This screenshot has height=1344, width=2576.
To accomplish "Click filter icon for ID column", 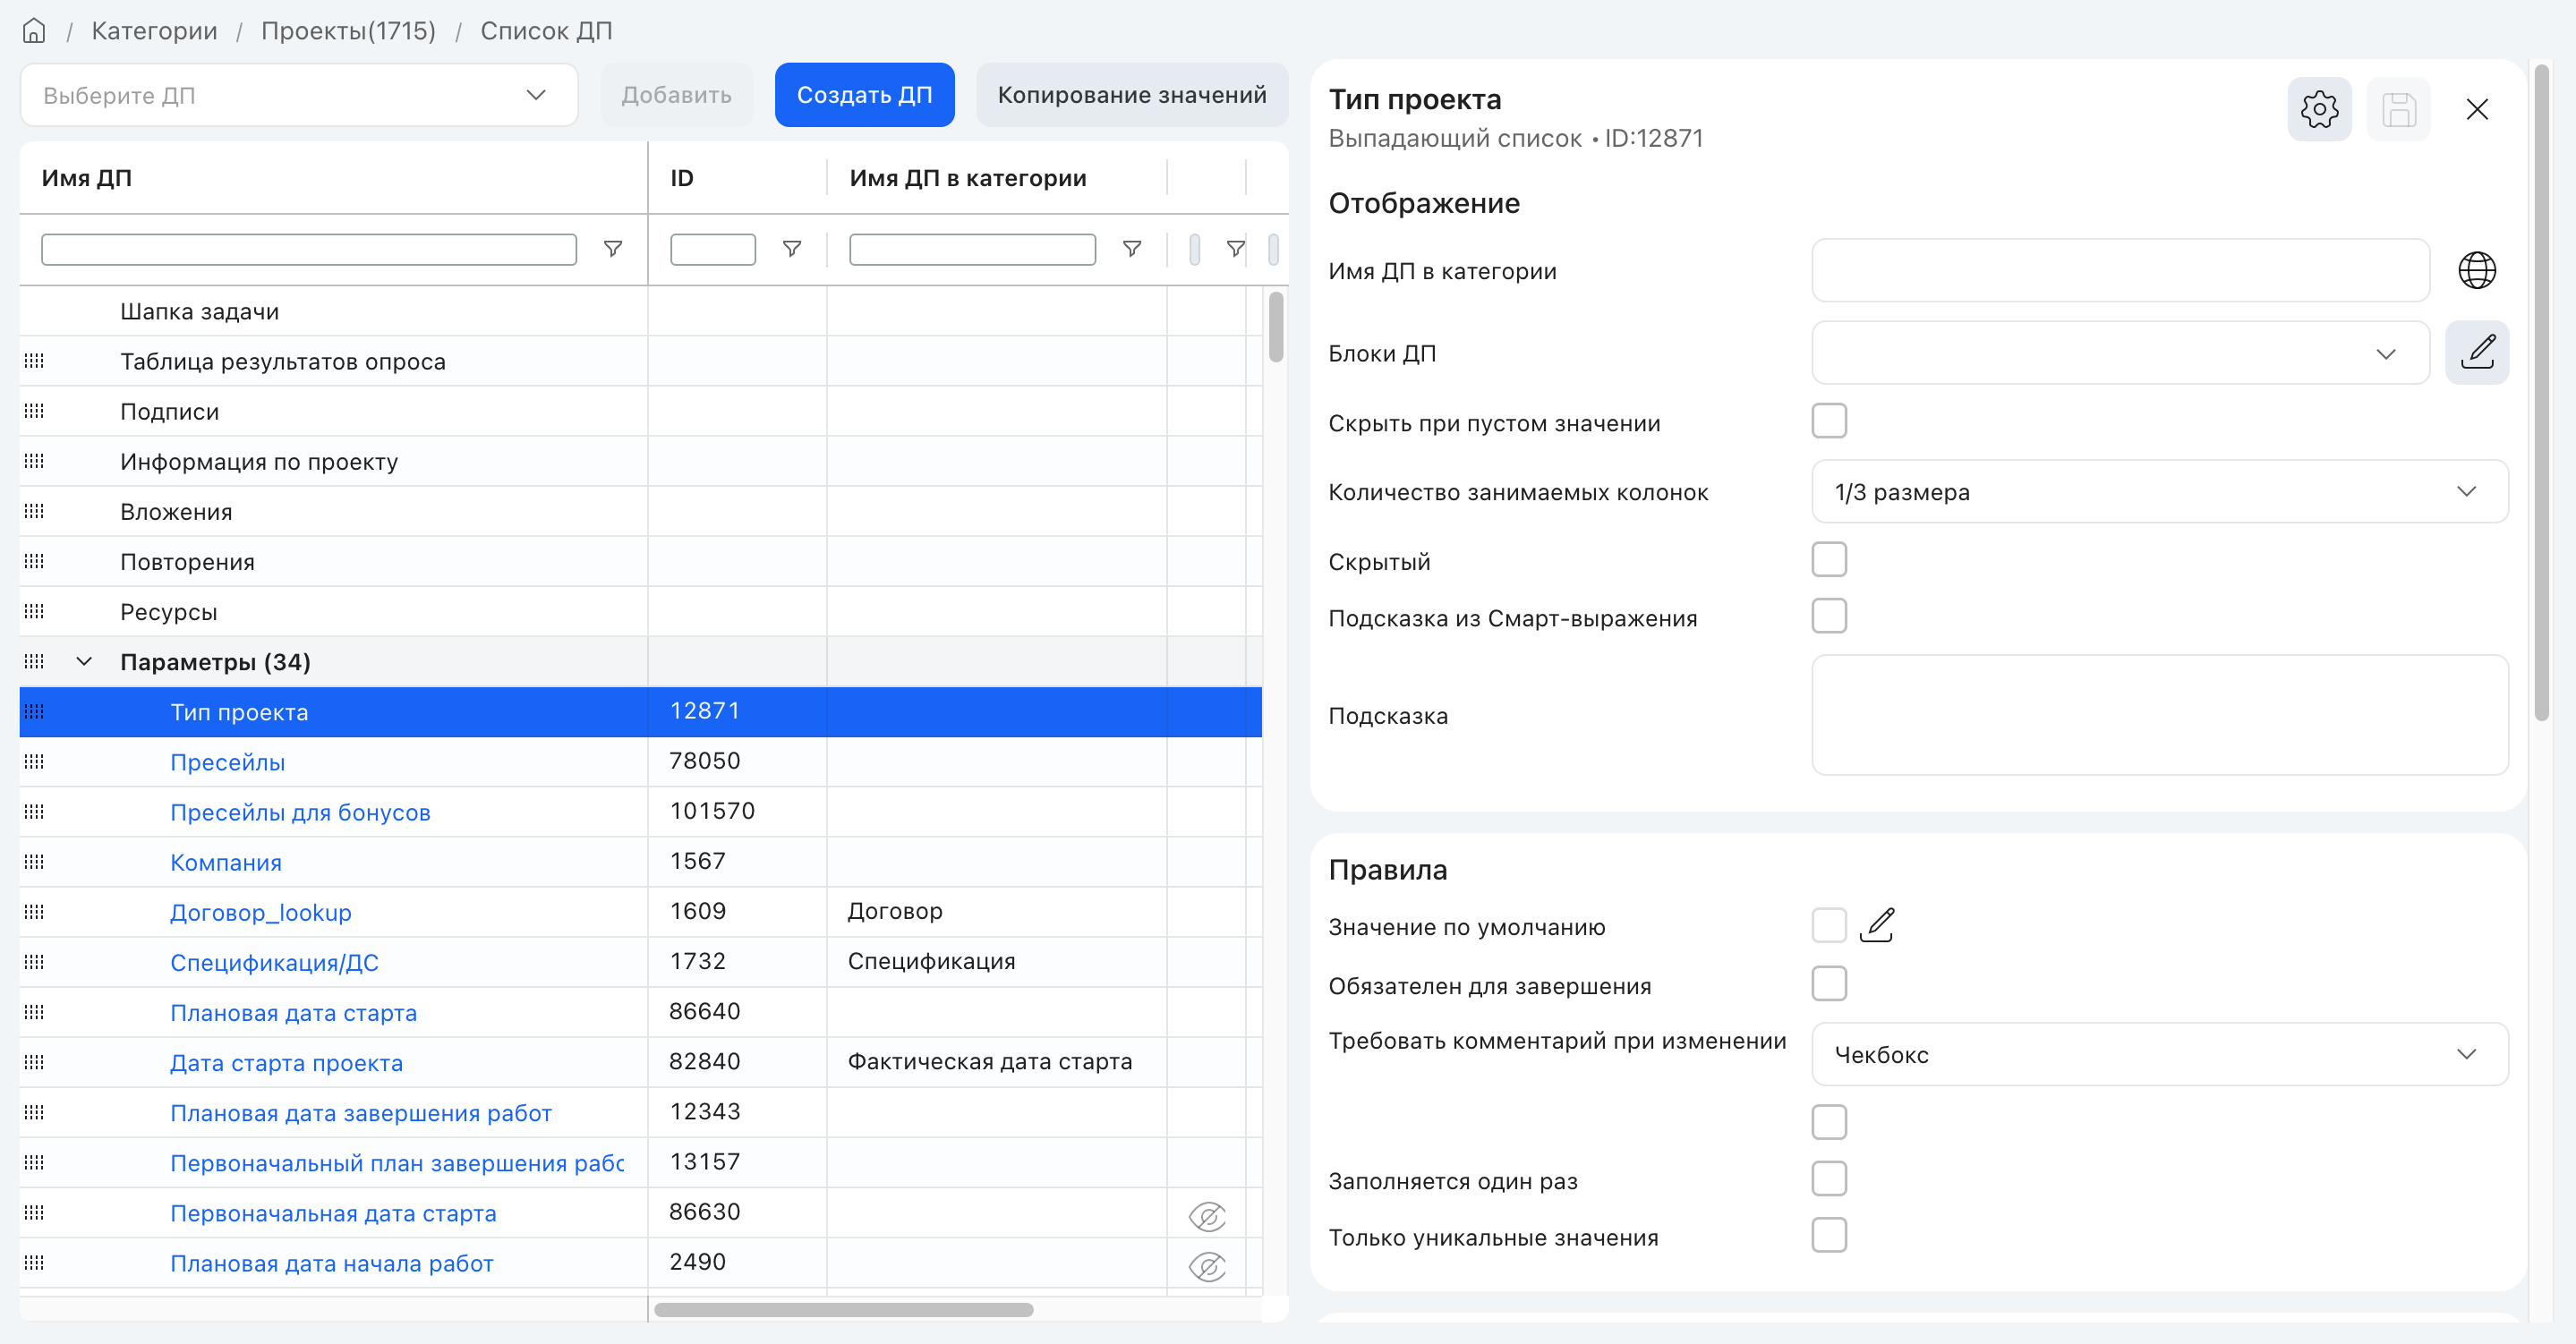I will point(792,249).
